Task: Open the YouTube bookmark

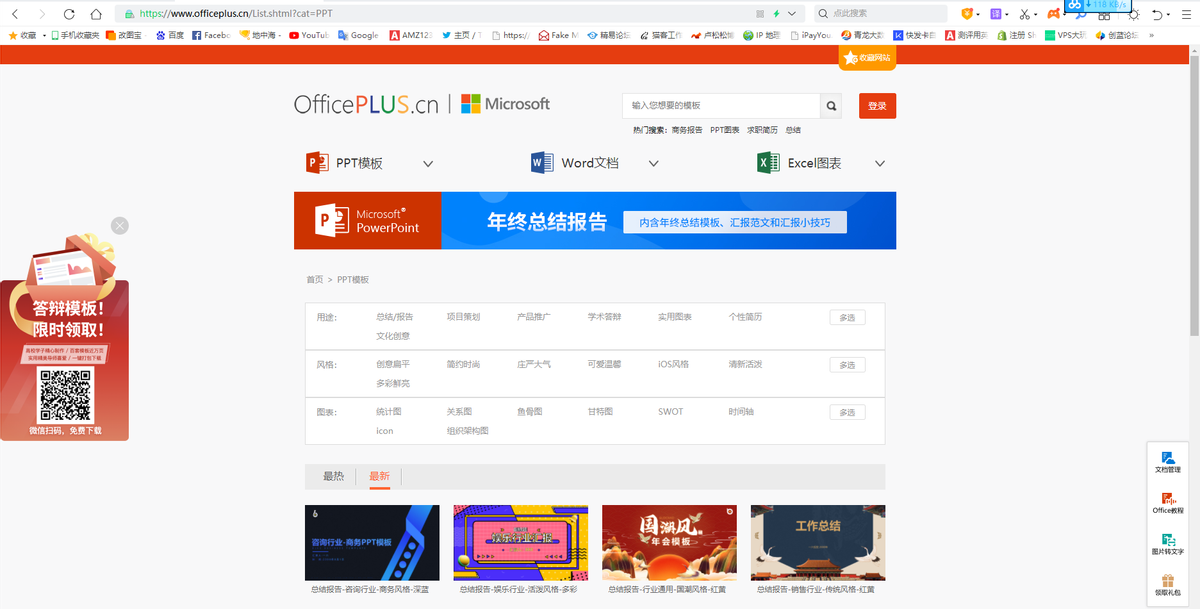Action: coord(309,35)
